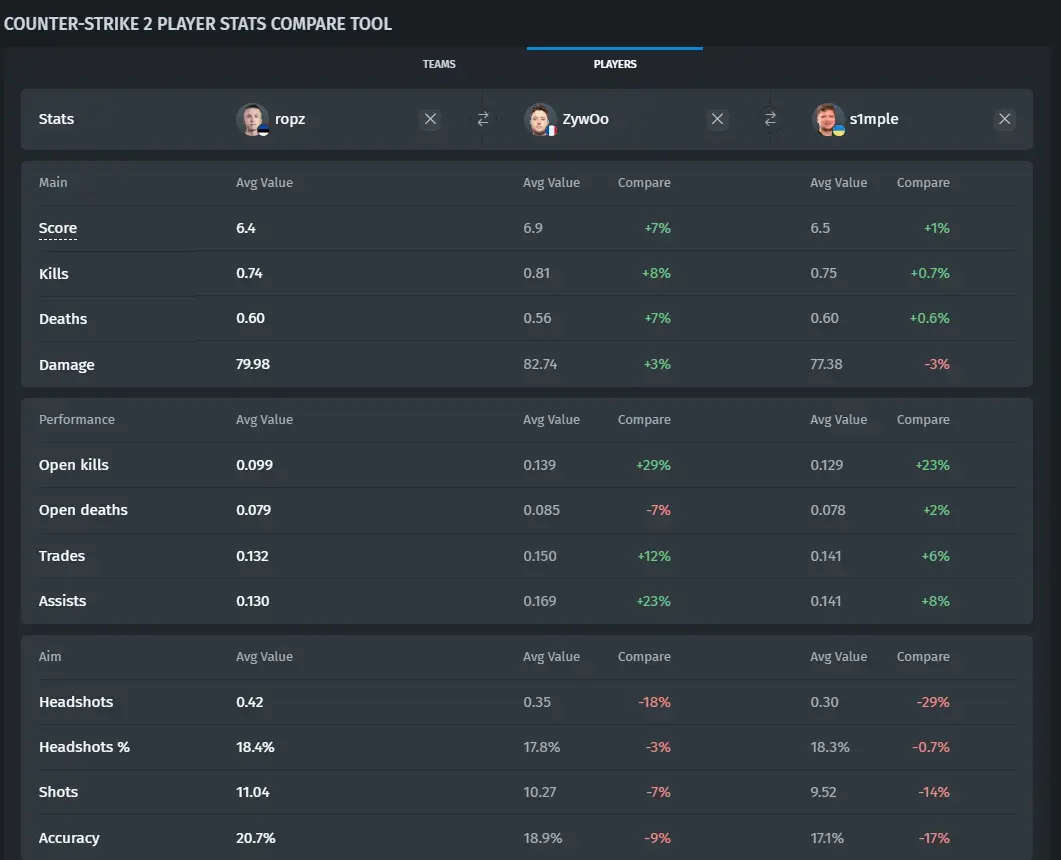Click the Shots row label
Image resolution: width=1061 pixels, height=860 pixels.
(x=58, y=792)
